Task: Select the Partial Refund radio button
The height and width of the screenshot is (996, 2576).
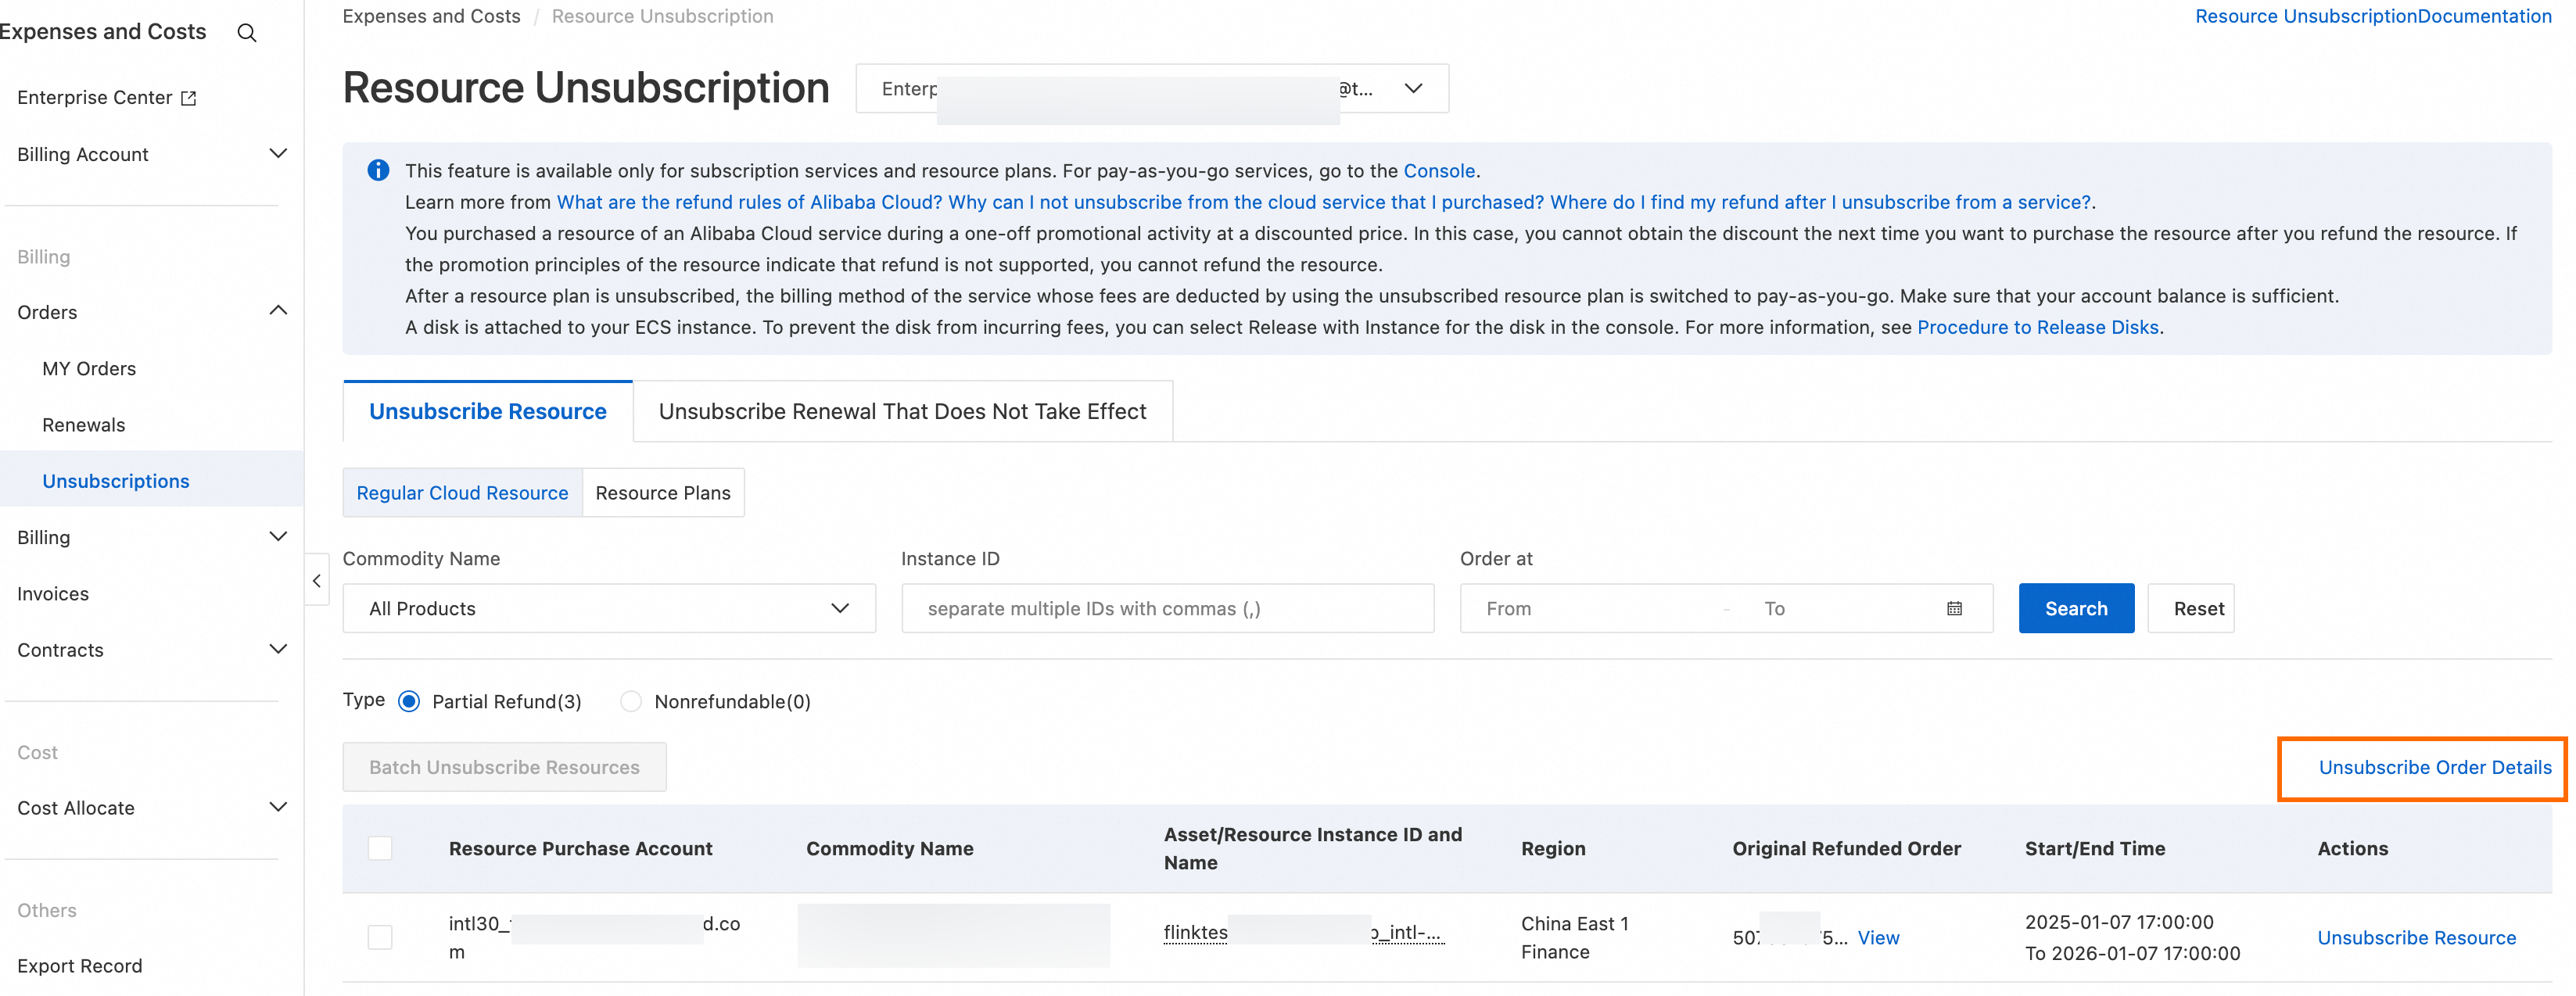Action: click(x=409, y=701)
